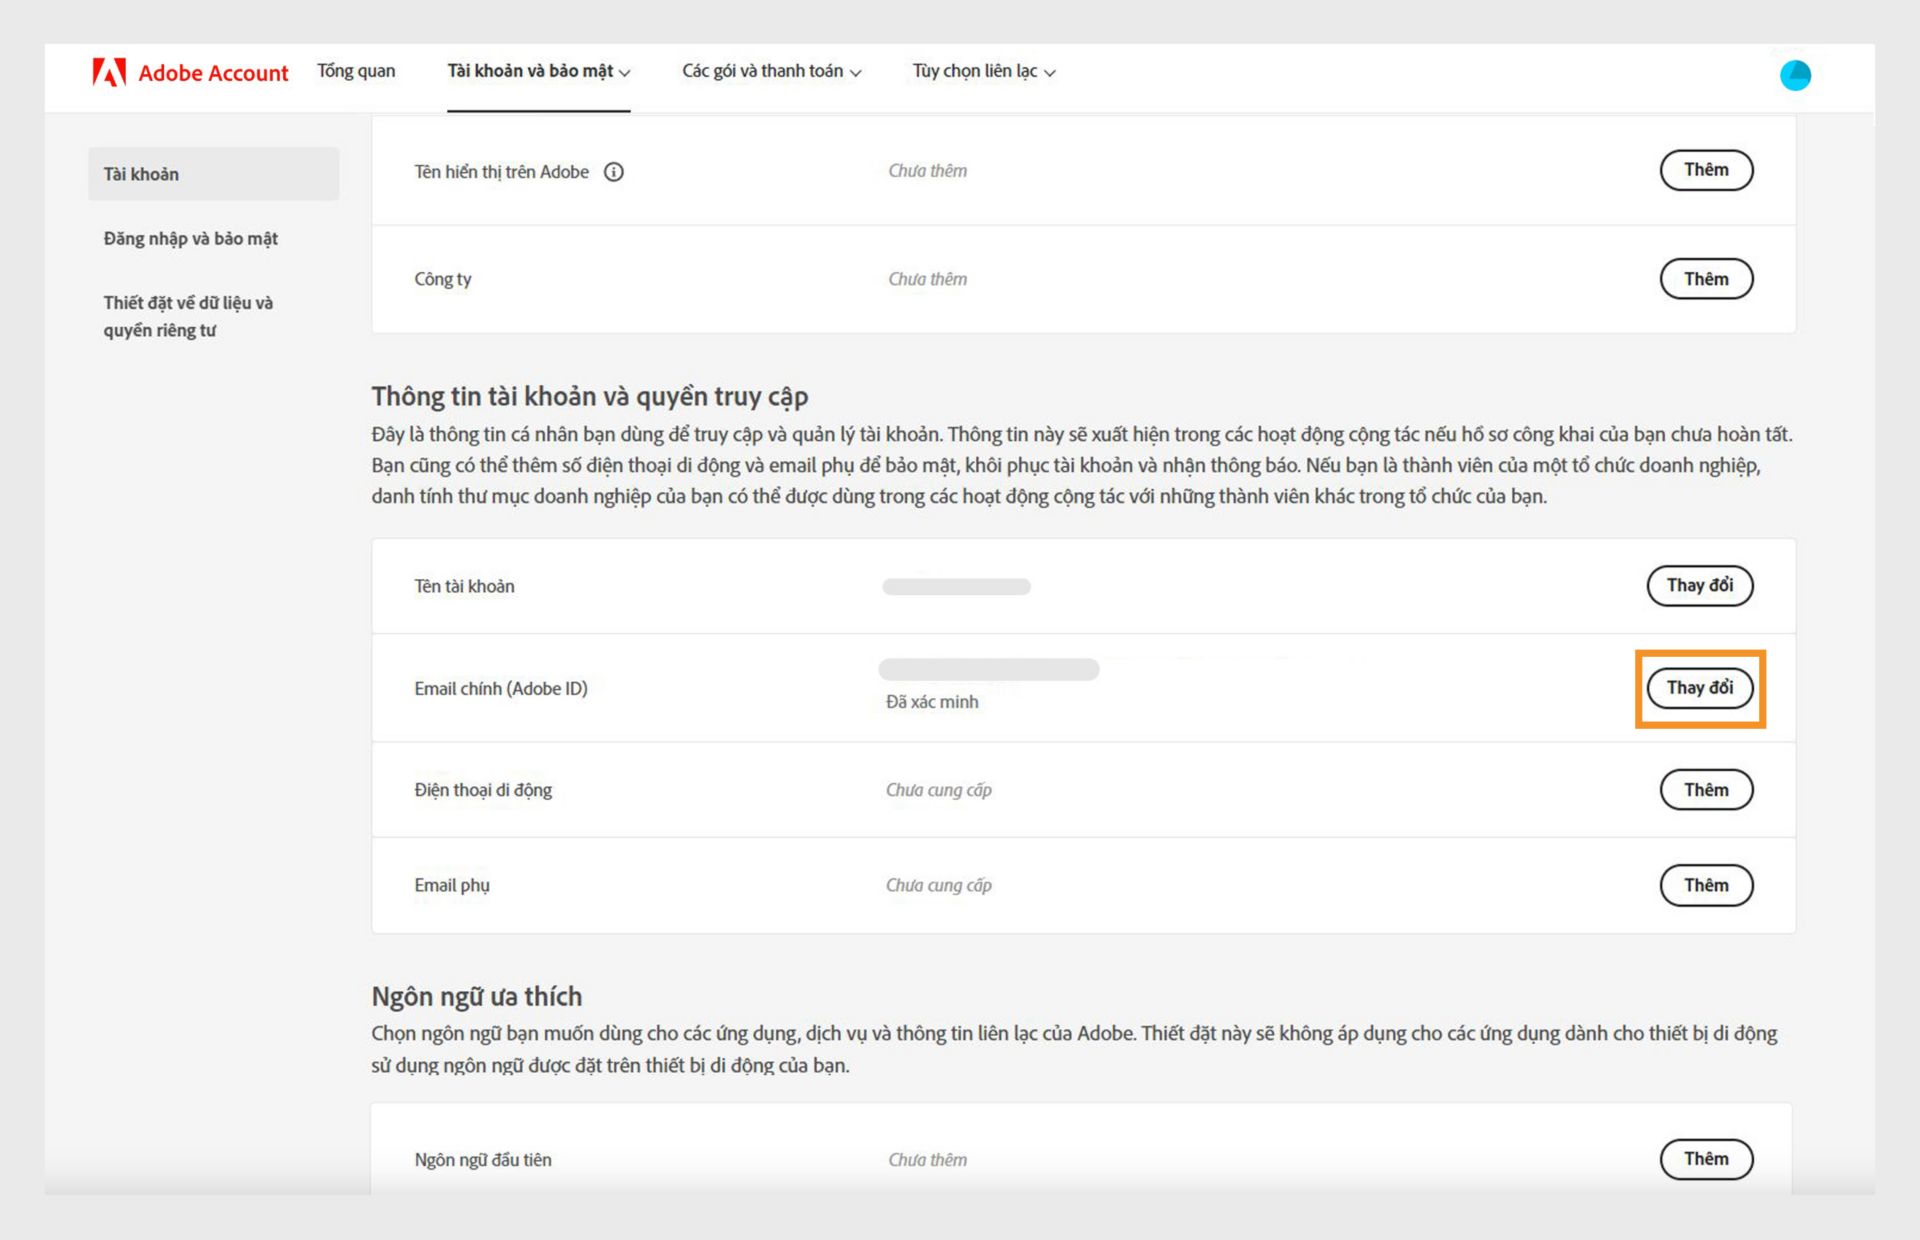Click Adobe Account title text

pyautogui.click(x=213, y=73)
